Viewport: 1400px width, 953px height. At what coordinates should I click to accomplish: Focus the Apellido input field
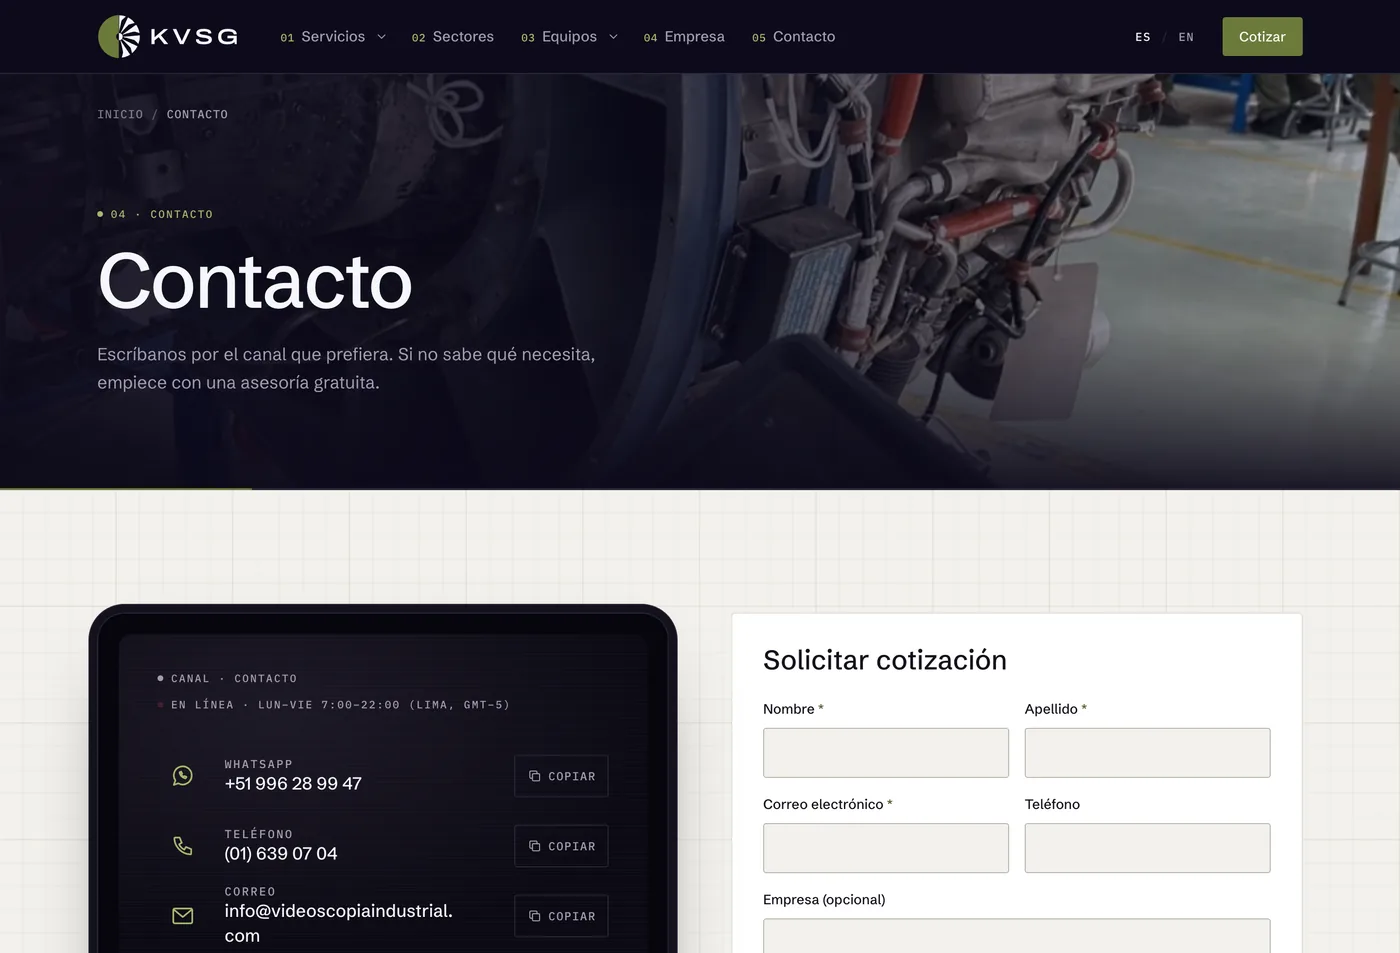[x=1147, y=753]
